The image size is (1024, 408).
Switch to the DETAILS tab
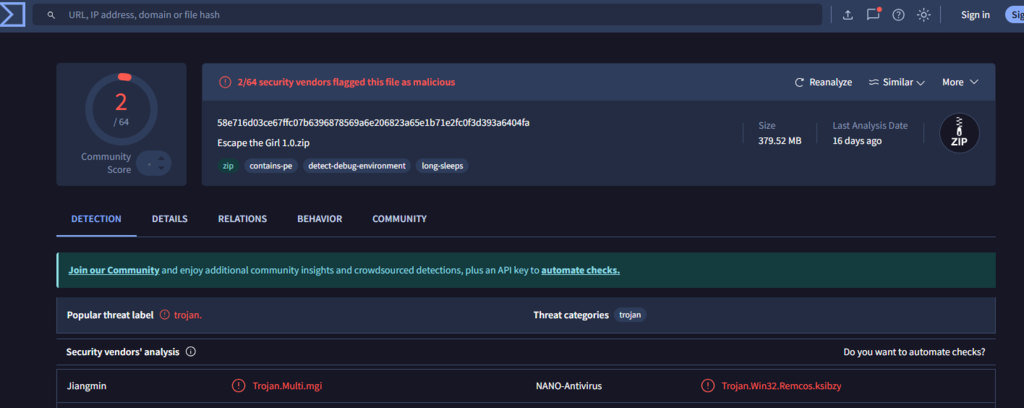(x=170, y=219)
